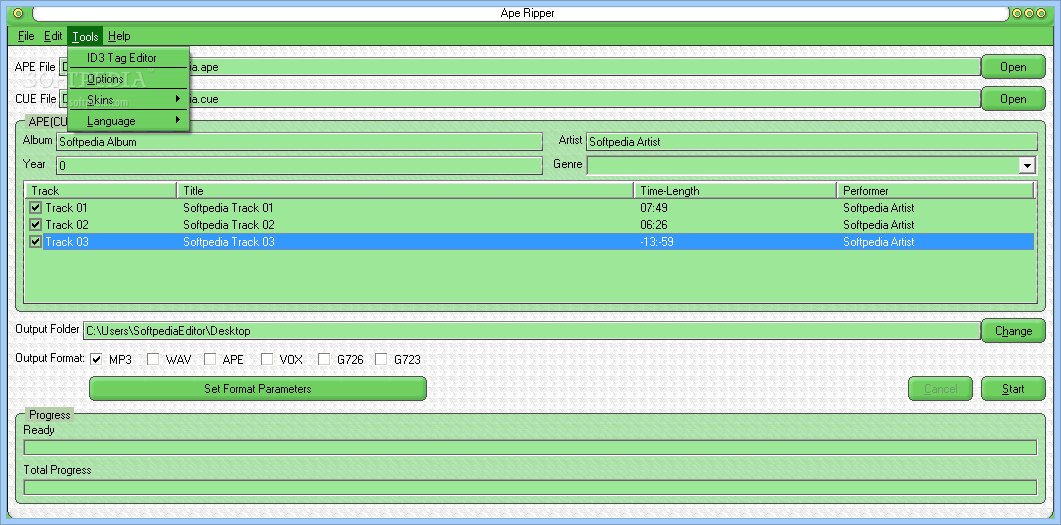Click time-length value 06:26

(x=653, y=225)
